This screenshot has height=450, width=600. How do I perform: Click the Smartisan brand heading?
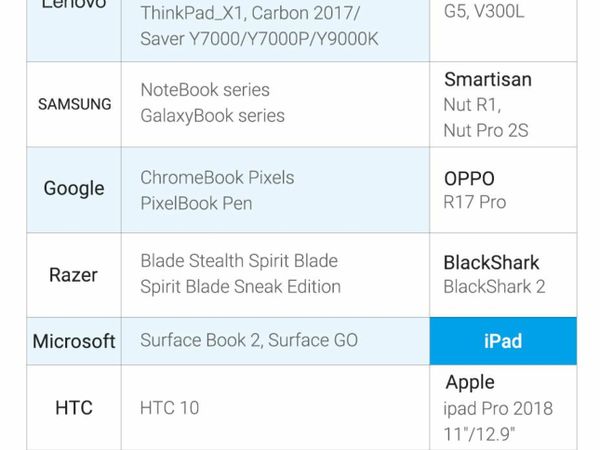487,79
